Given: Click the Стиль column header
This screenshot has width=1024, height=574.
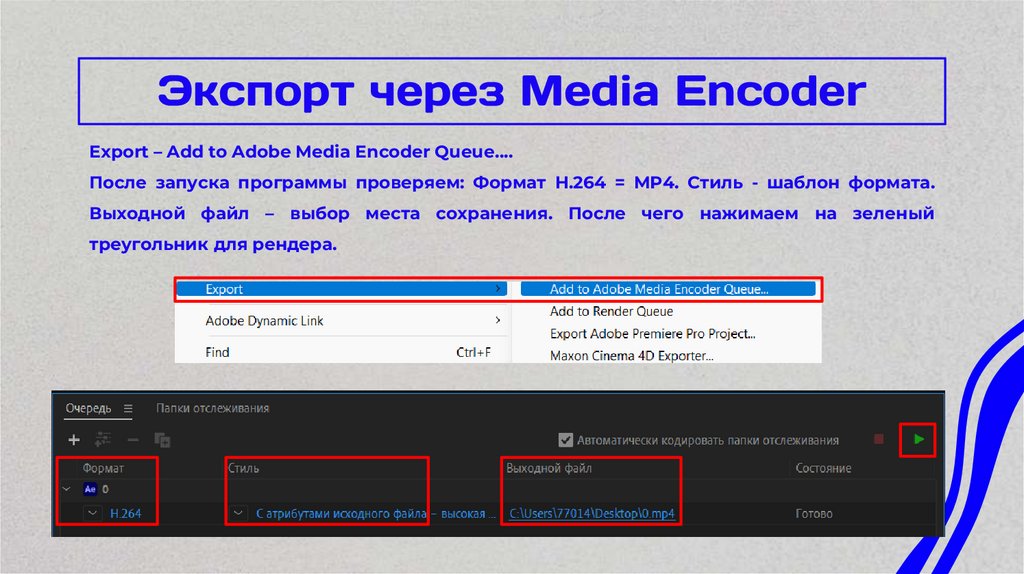Looking at the screenshot, I should coord(243,468).
